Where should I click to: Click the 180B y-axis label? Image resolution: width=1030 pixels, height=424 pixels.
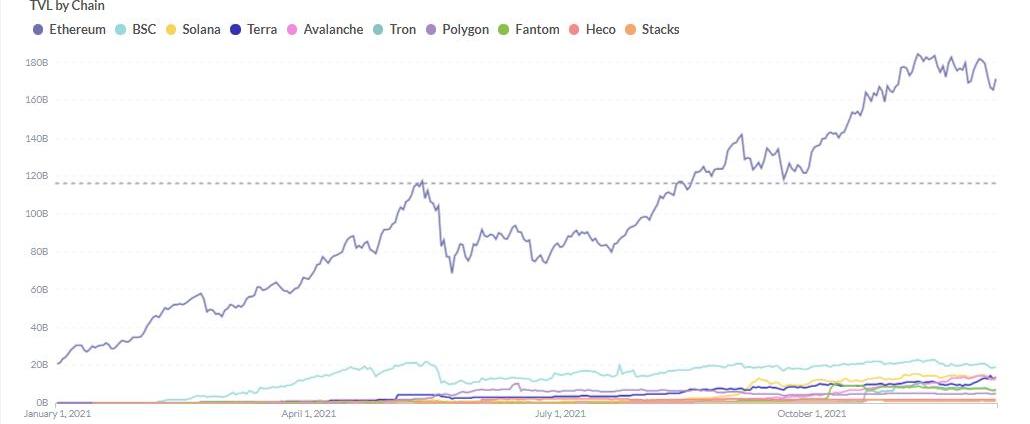pos(37,62)
